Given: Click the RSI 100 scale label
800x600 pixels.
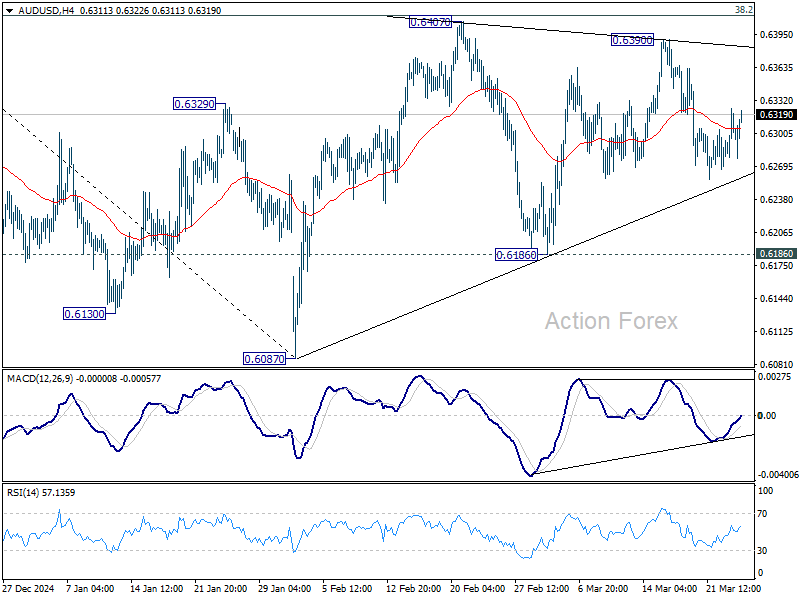Looking at the screenshot, I should (766, 491).
